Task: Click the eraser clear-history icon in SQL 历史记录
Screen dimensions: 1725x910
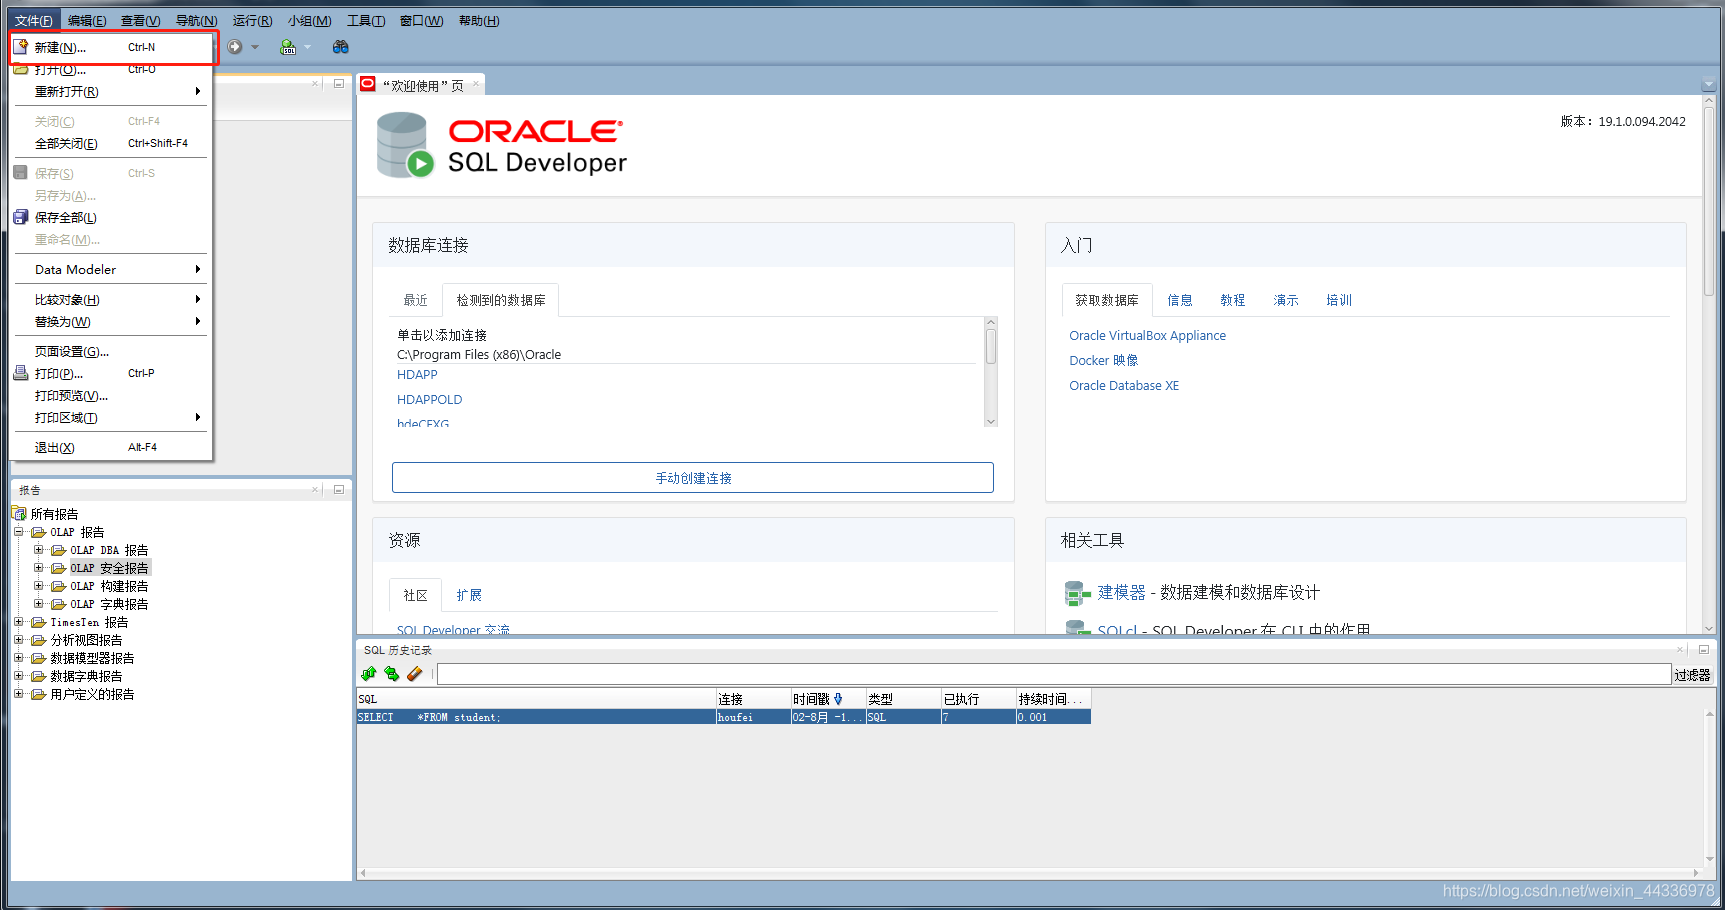Action: click(x=414, y=674)
